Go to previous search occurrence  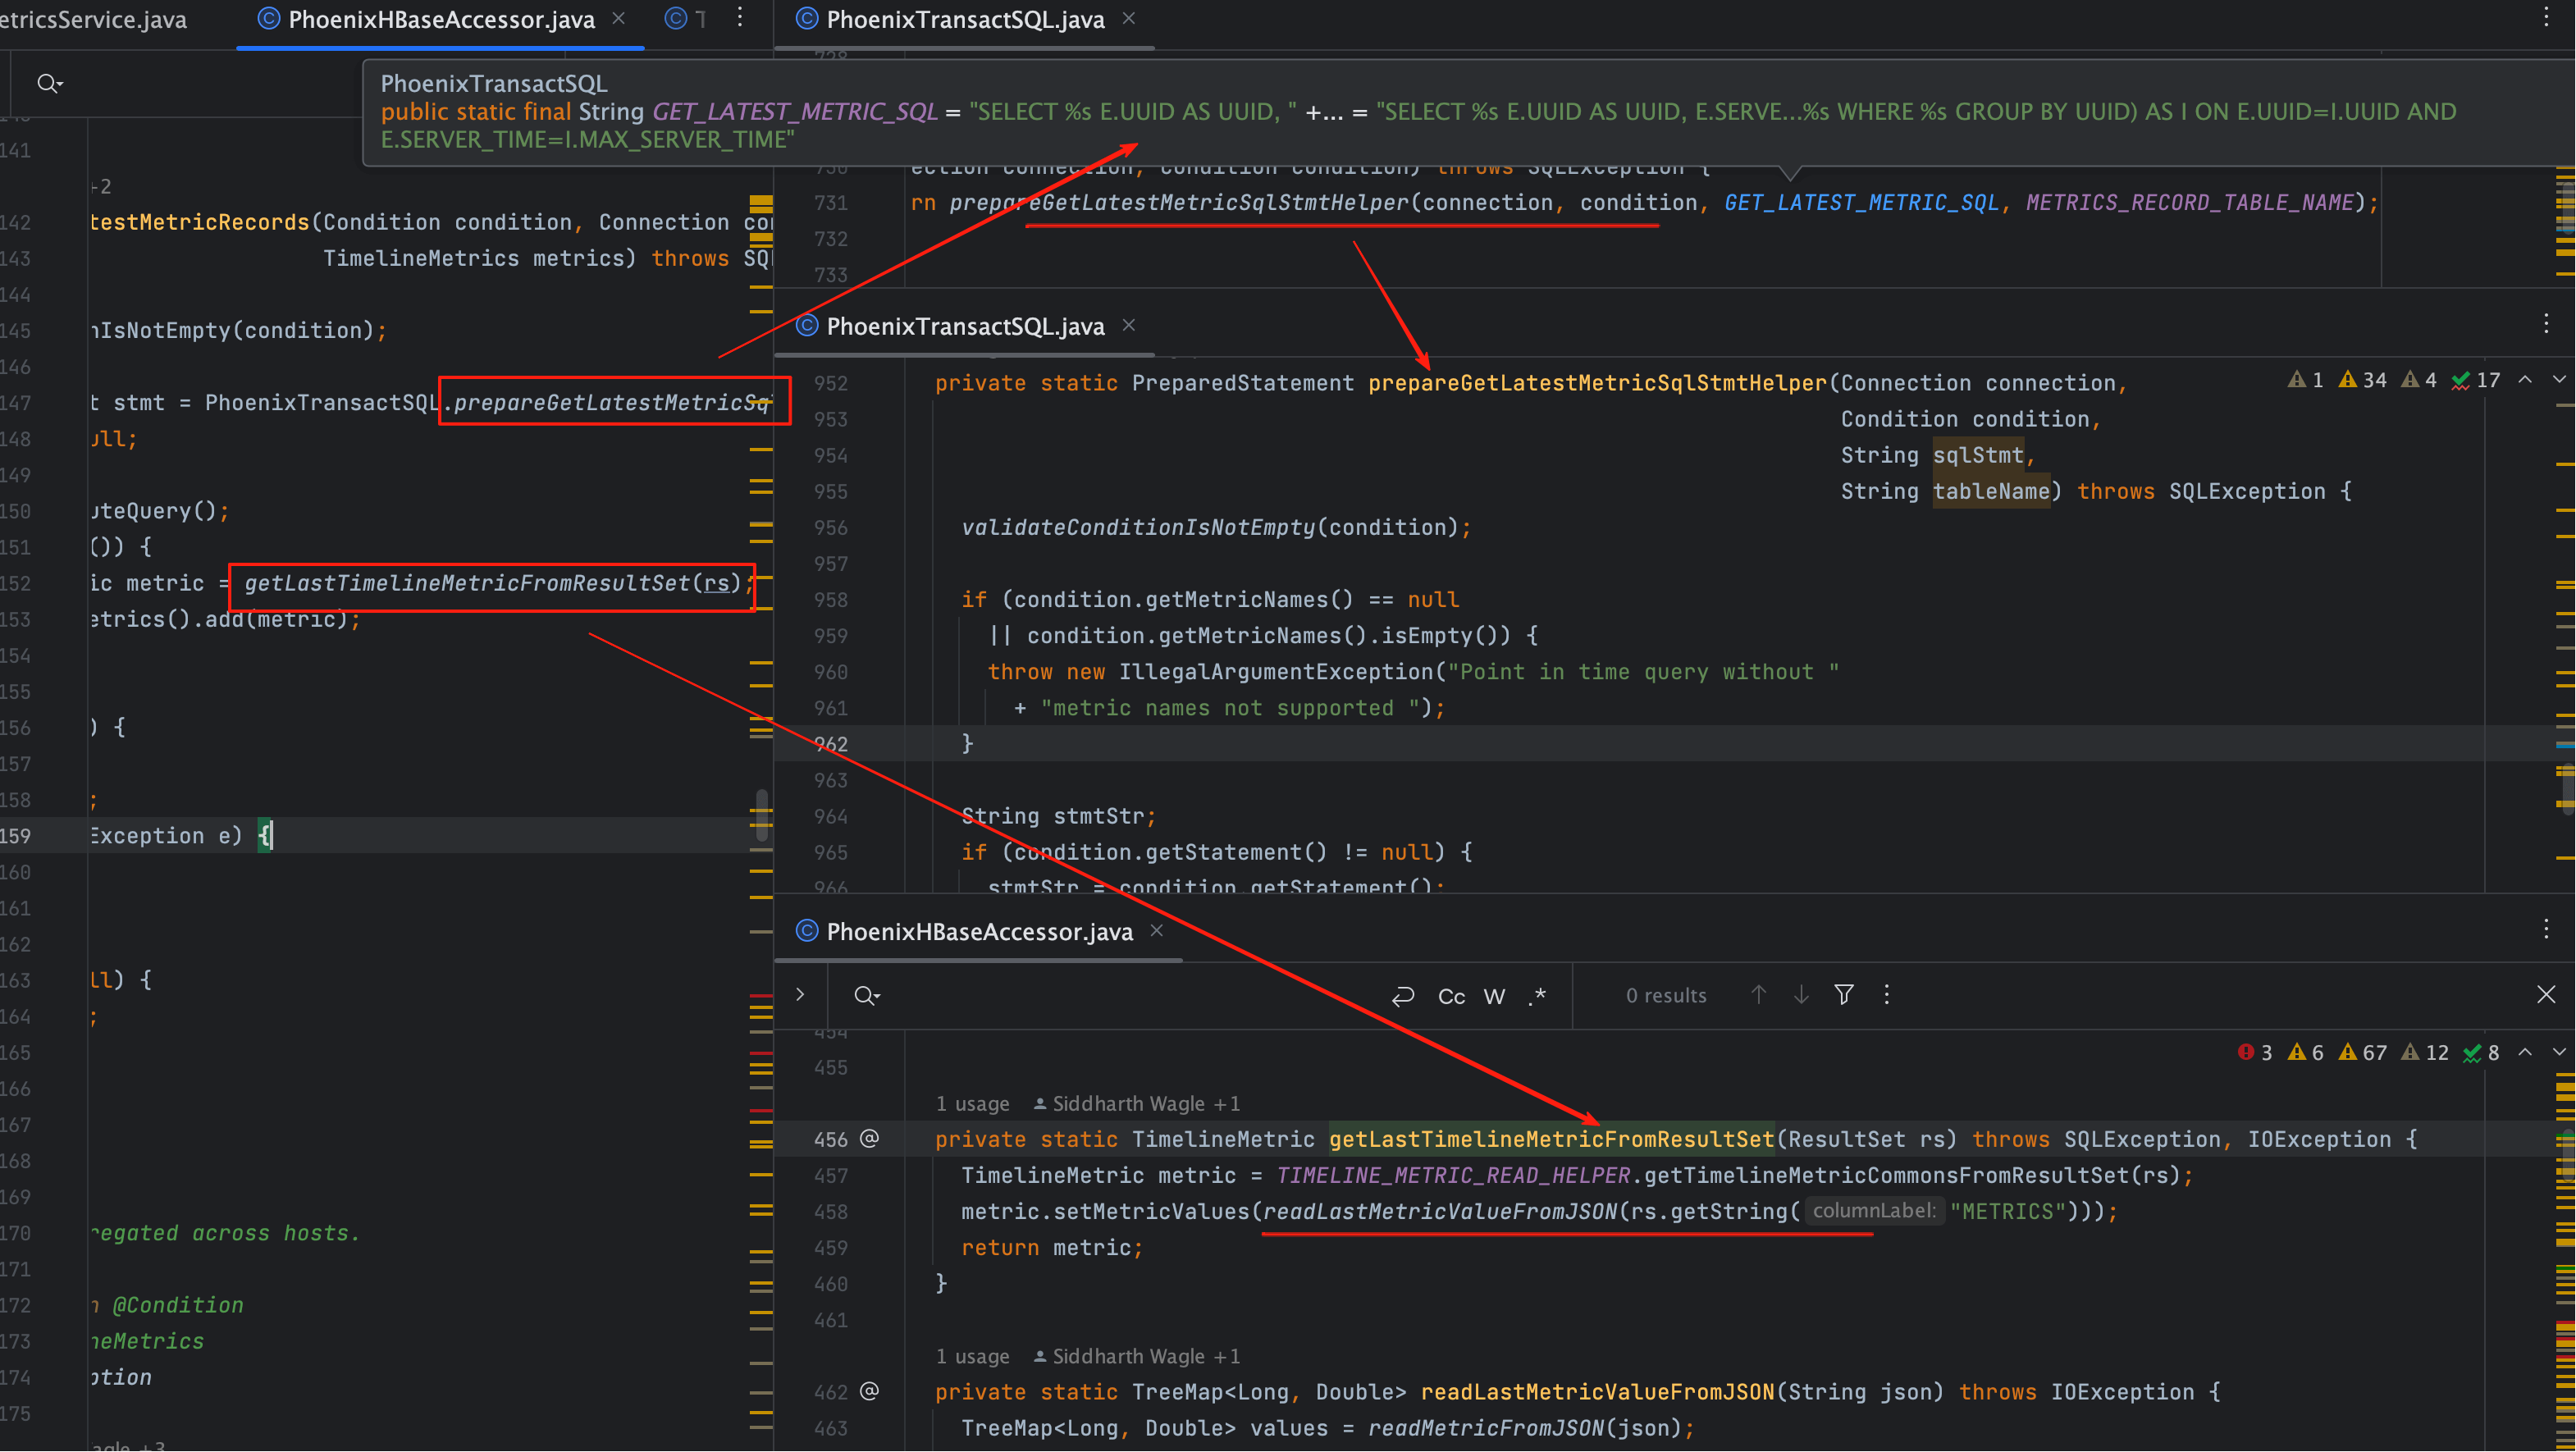click(x=1758, y=995)
